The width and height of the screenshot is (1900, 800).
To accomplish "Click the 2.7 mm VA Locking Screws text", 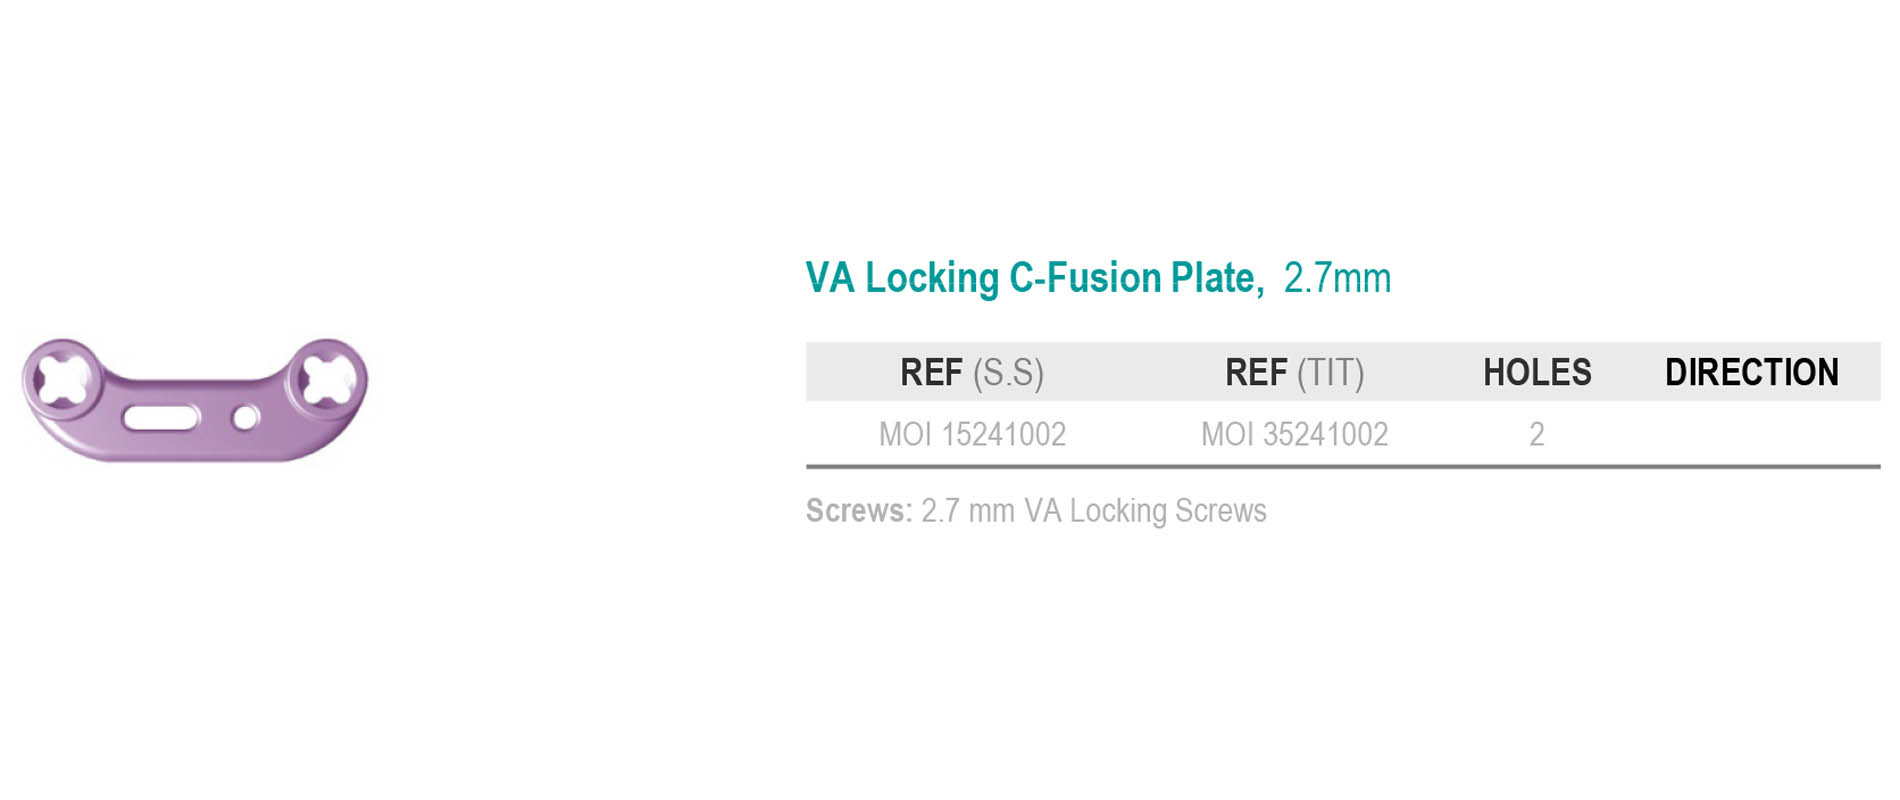I will click(1094, 510).
